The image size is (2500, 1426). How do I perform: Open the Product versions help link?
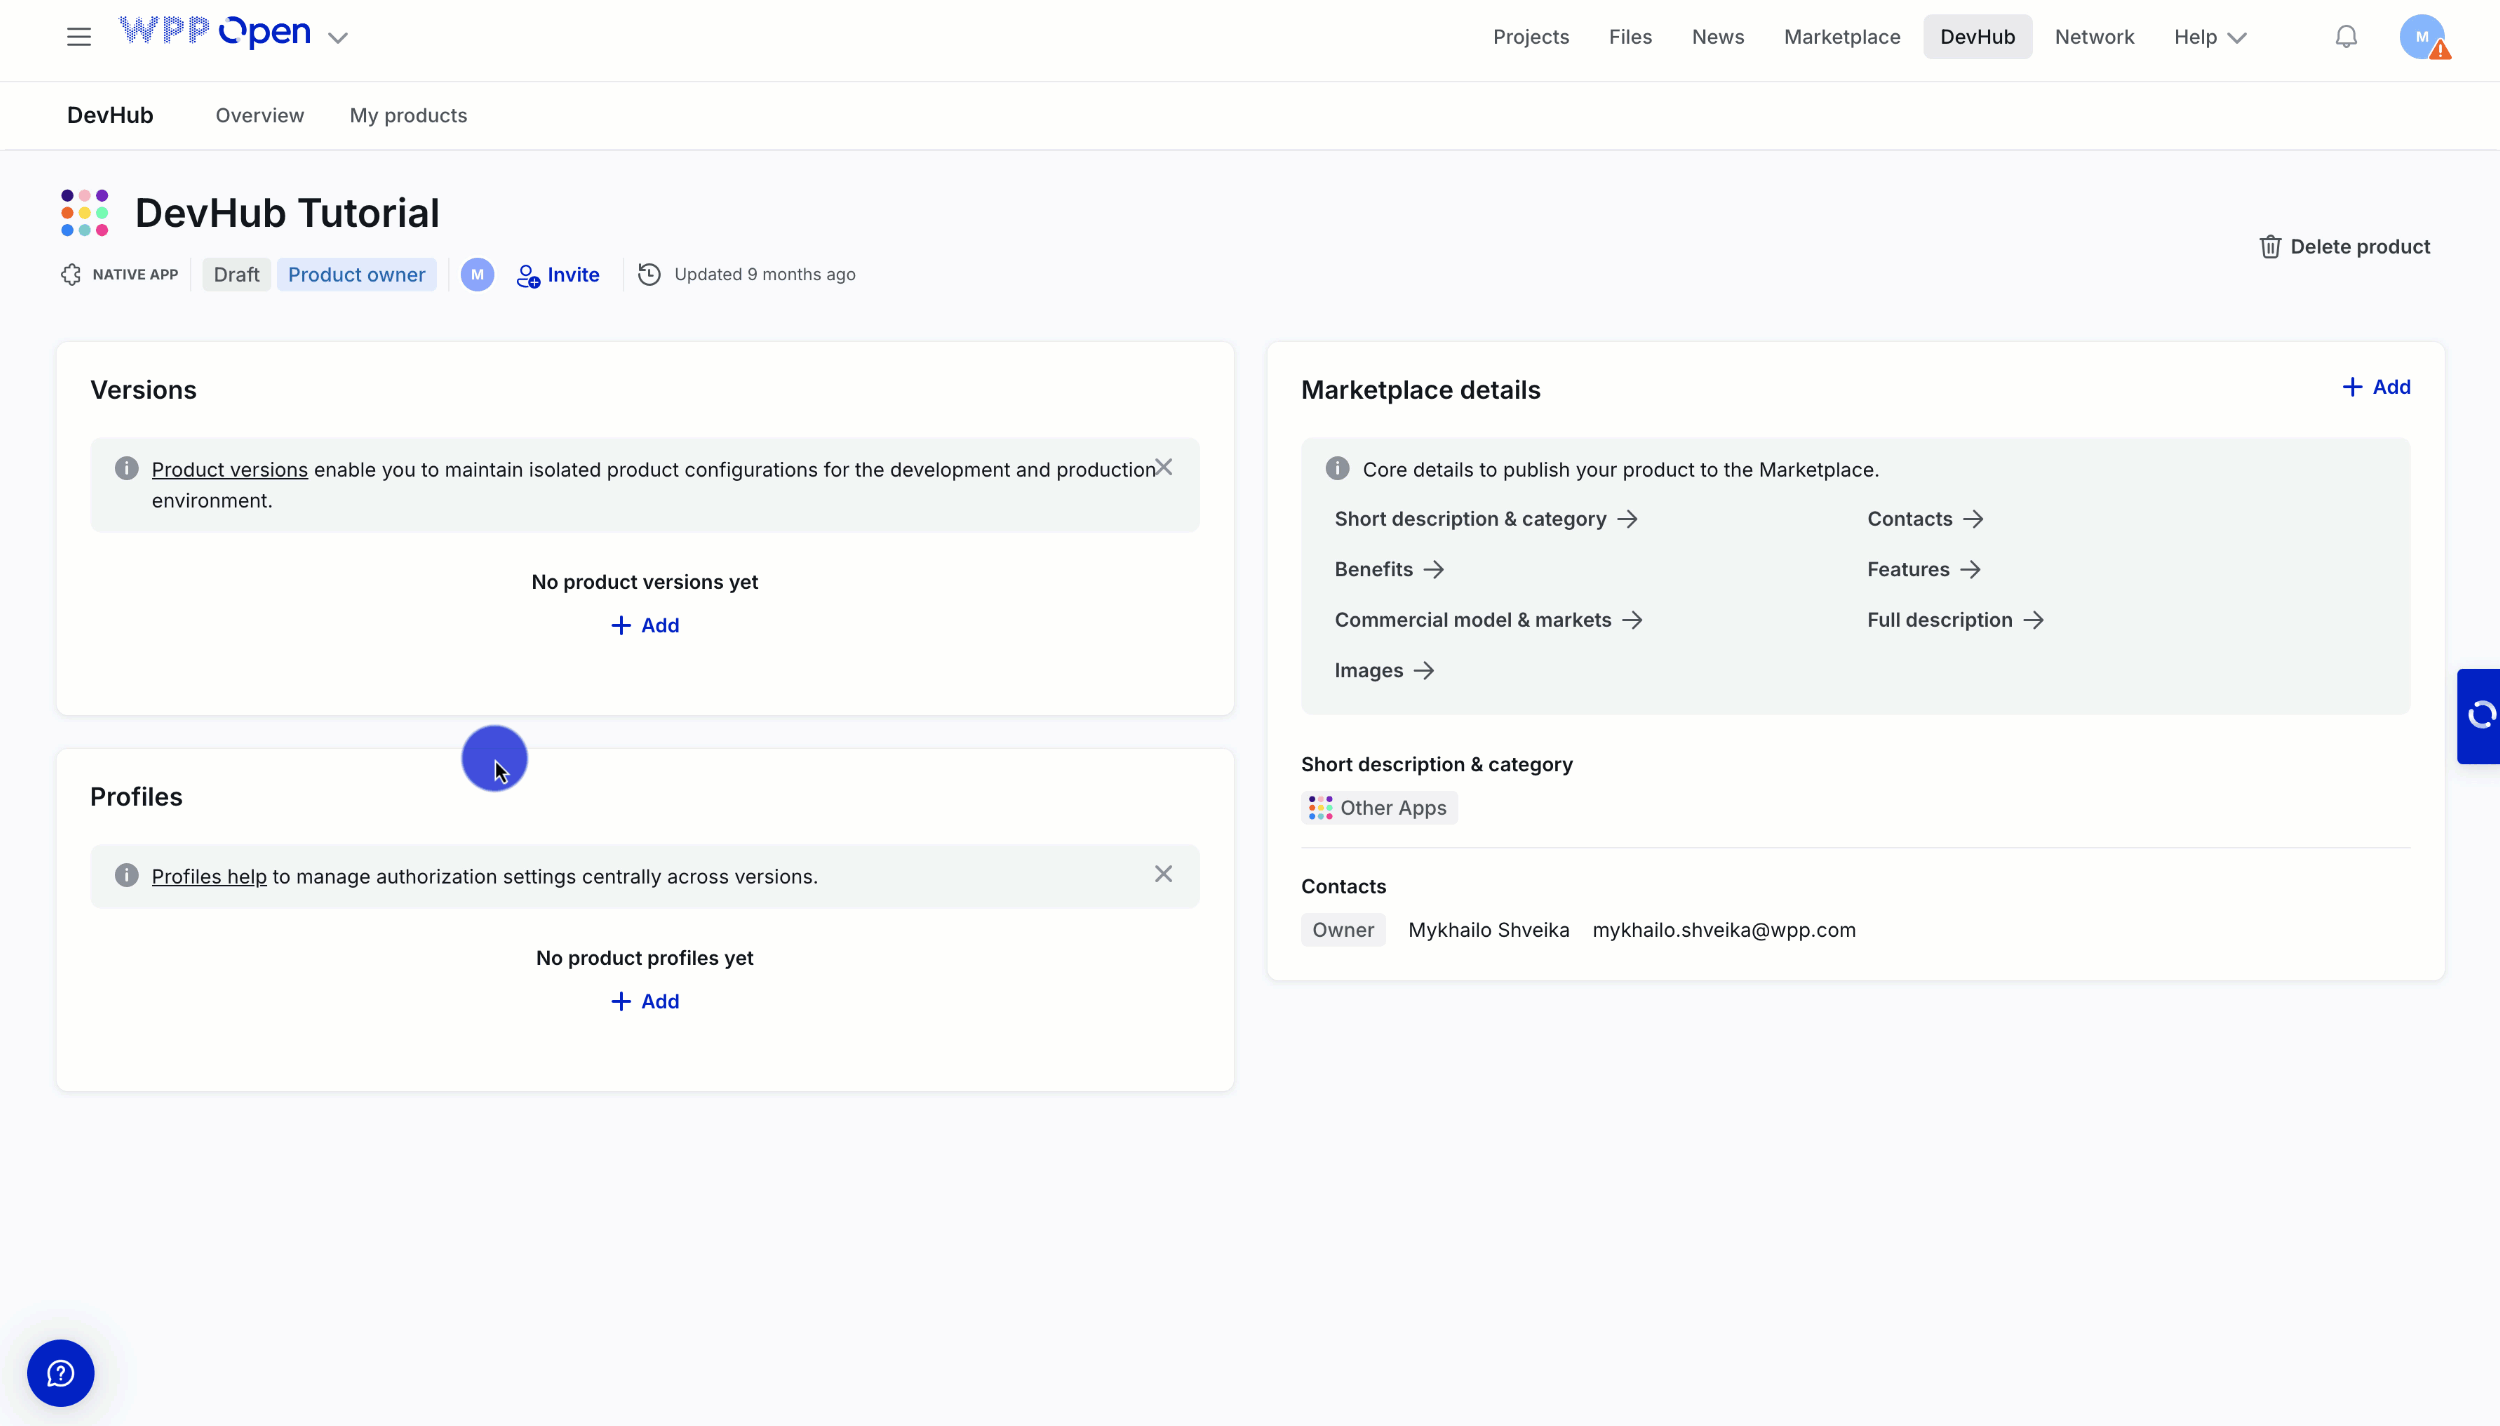(x=229, y=470)
